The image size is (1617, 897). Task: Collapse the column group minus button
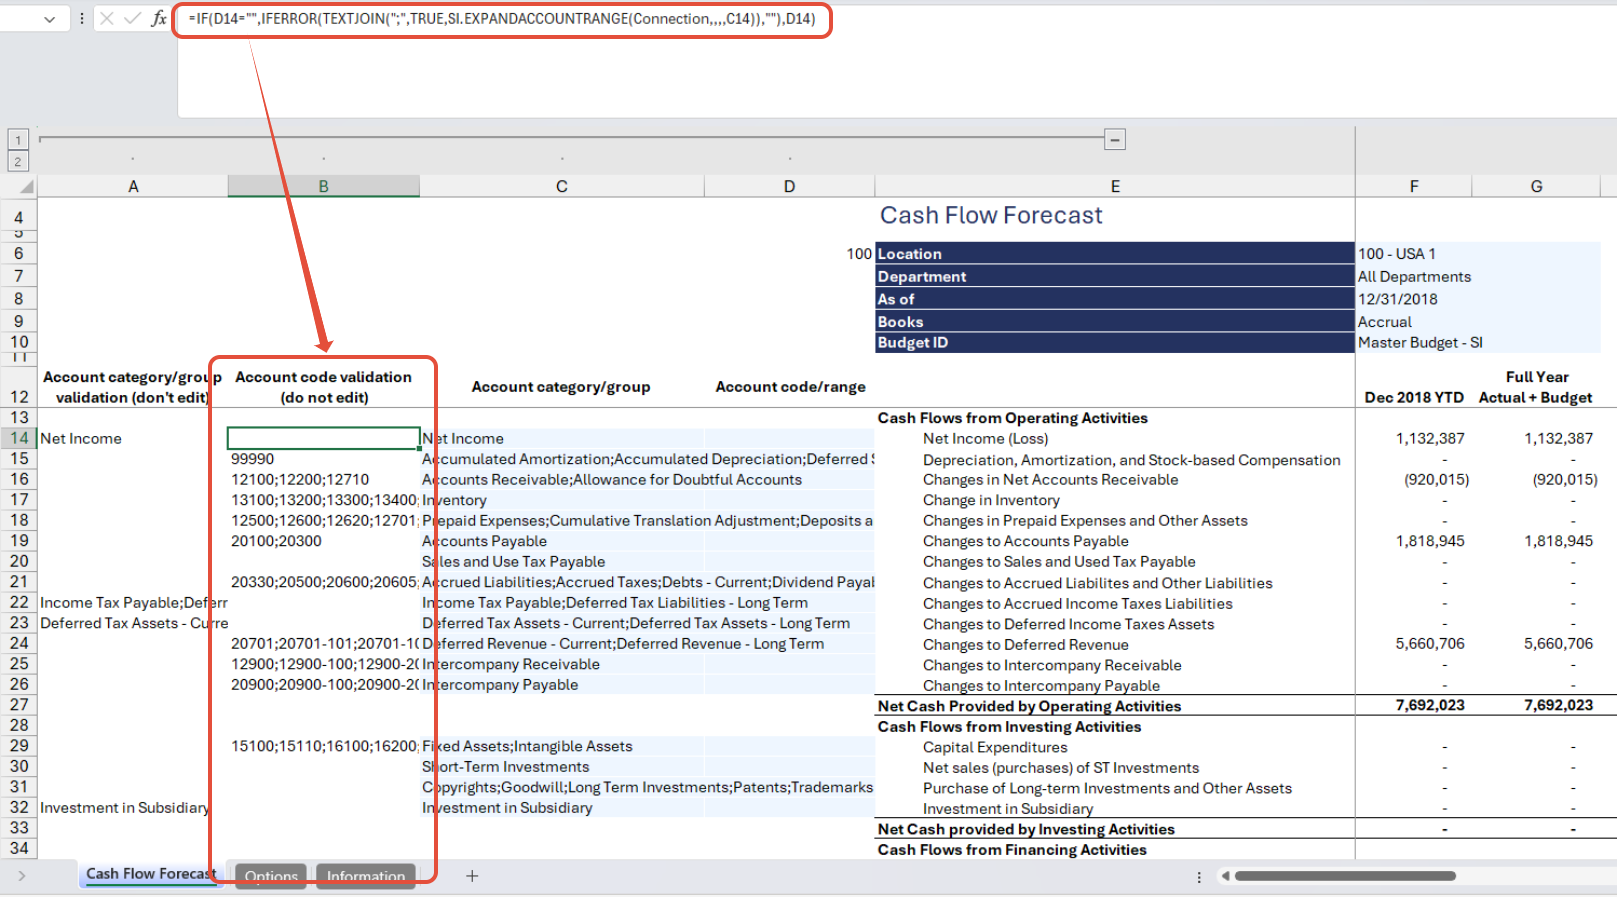pos(1116,140)
